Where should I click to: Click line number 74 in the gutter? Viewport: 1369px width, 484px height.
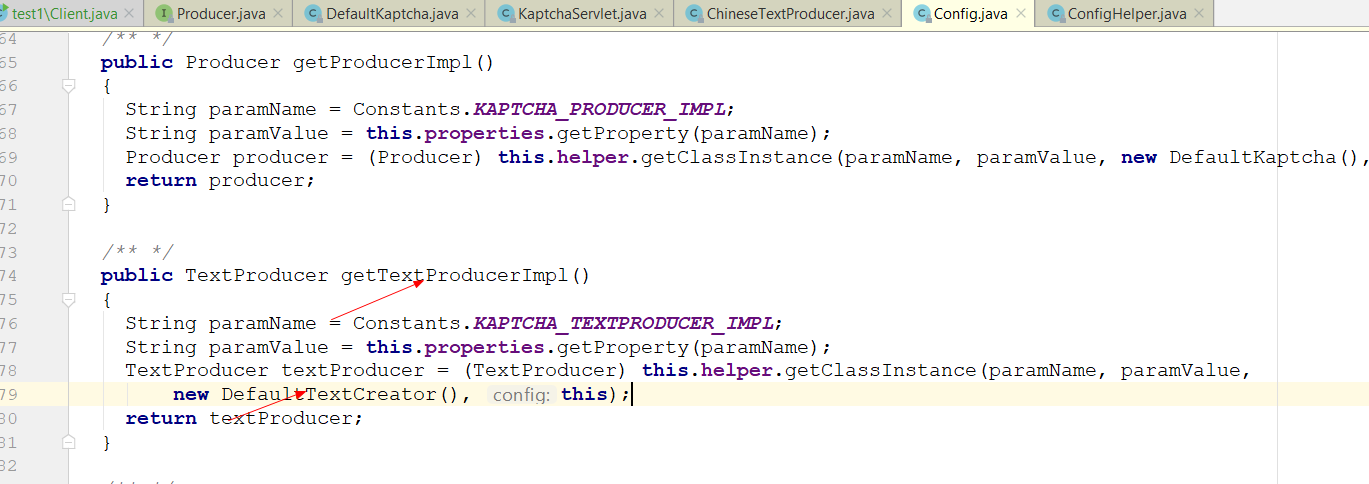point(8,275)
